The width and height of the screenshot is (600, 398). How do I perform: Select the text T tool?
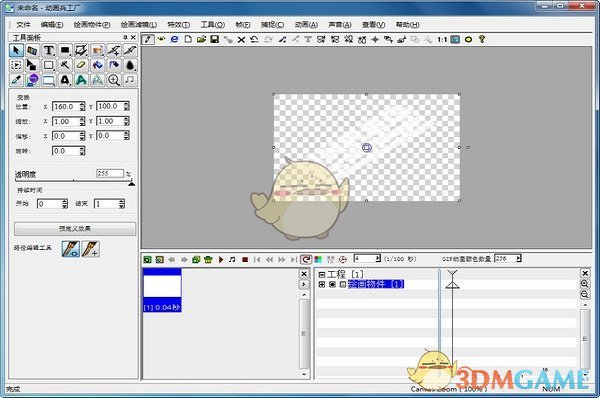pyautogui.click(x=49, y=50)
